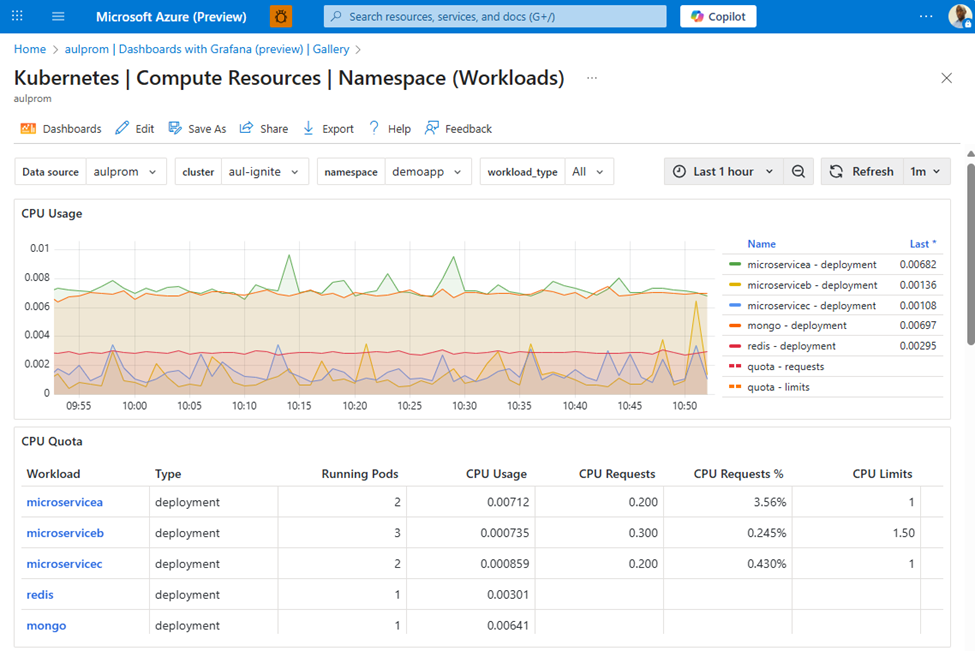Open the redis workload link

tap(40, 594)
